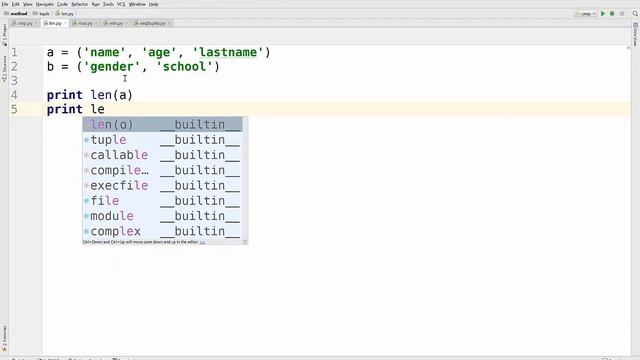This screenshot has width=640, height=360.
Task: Click line number 3 in gutter
Action: 14,81
